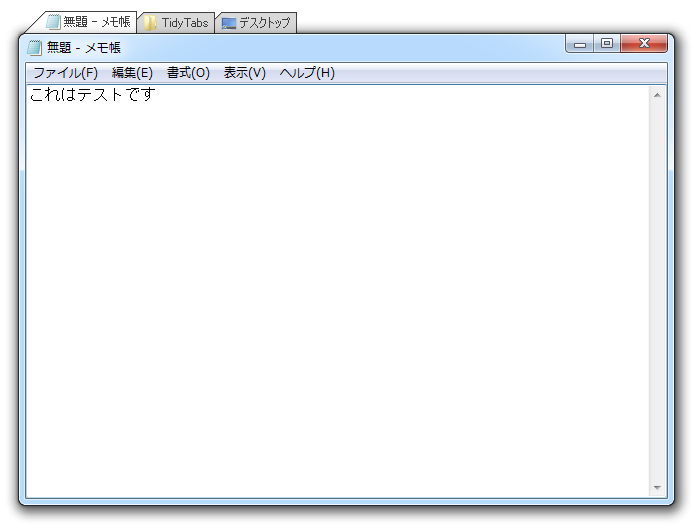Close the Notepad window
This screenshot has height=528, width=697.
tap(644, 44)
